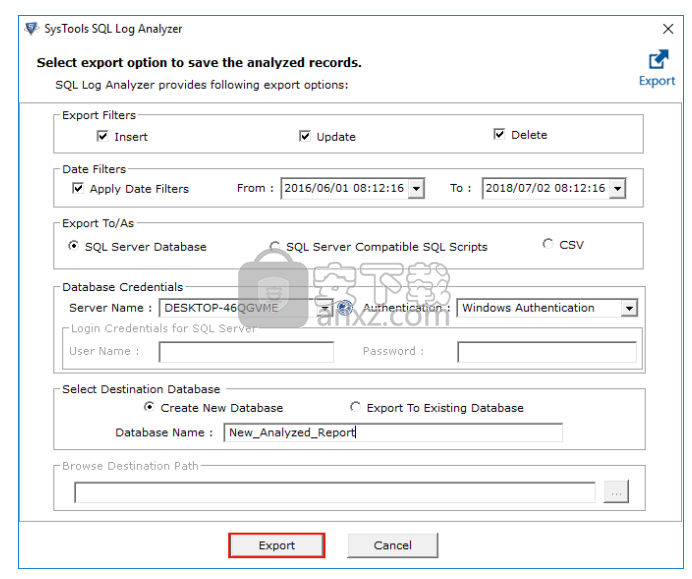Click the browse destination path button
Image resolution: width=692 pixels, height=579 pixels.
pos(617,492)
